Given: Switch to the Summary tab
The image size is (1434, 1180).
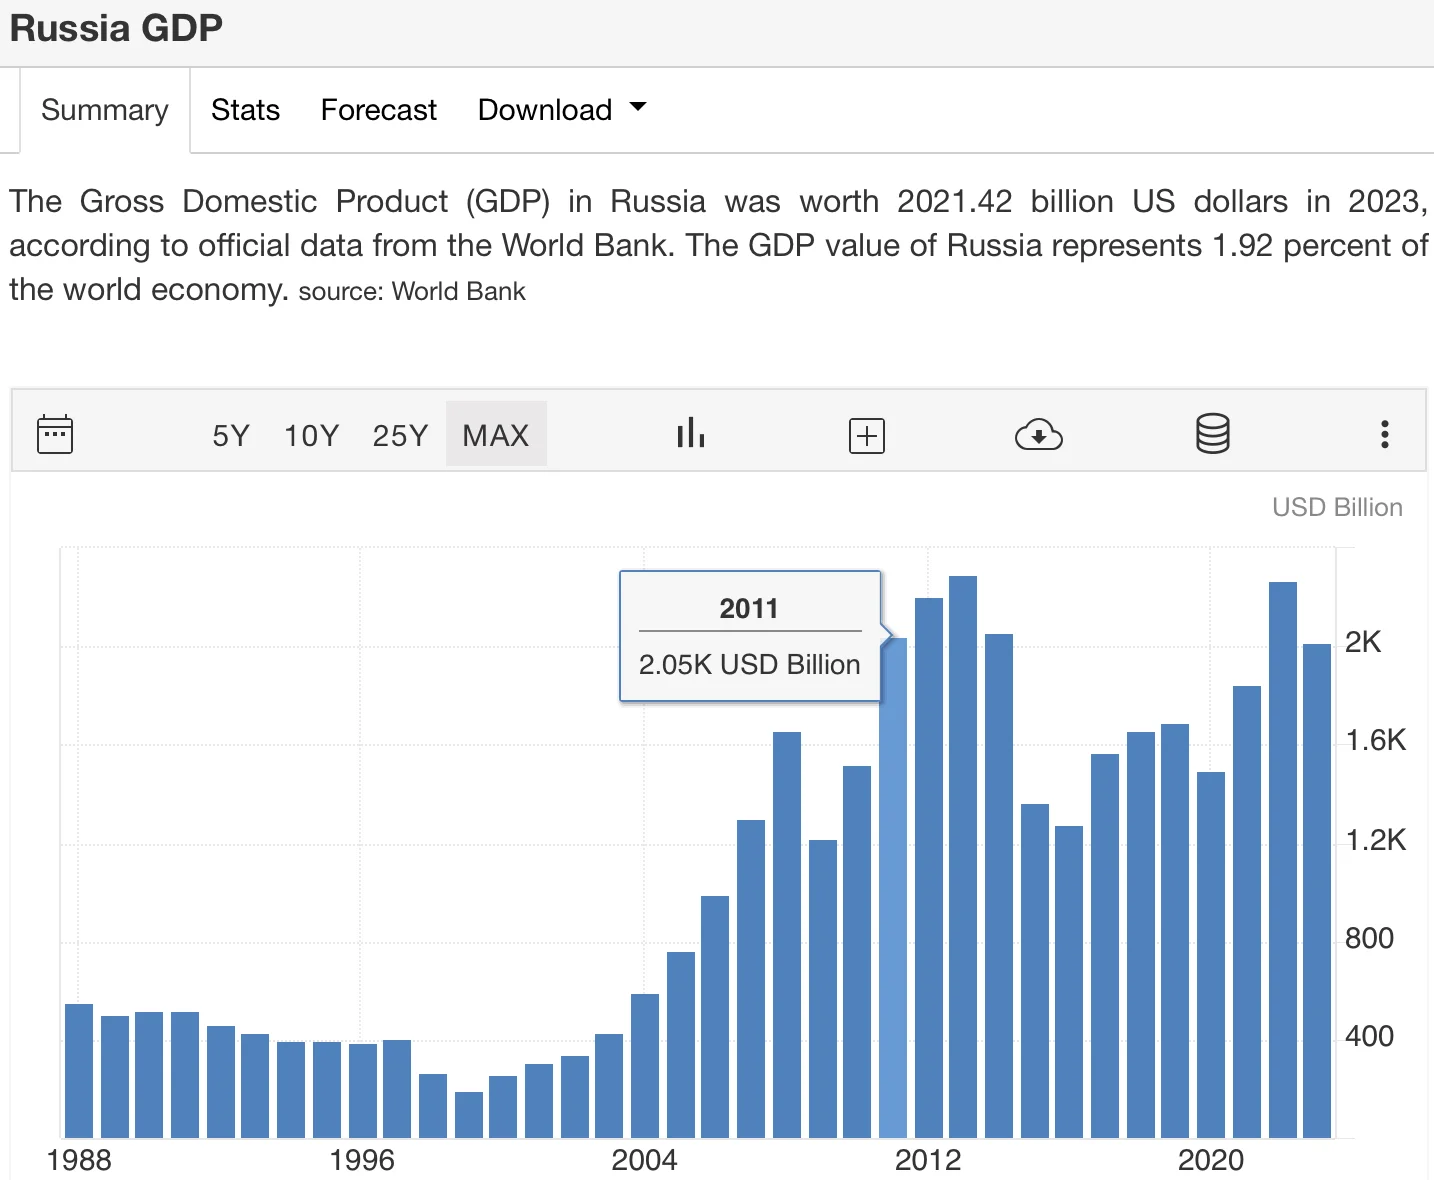Looking at the screenshot, I should click(x=105, y=110).
